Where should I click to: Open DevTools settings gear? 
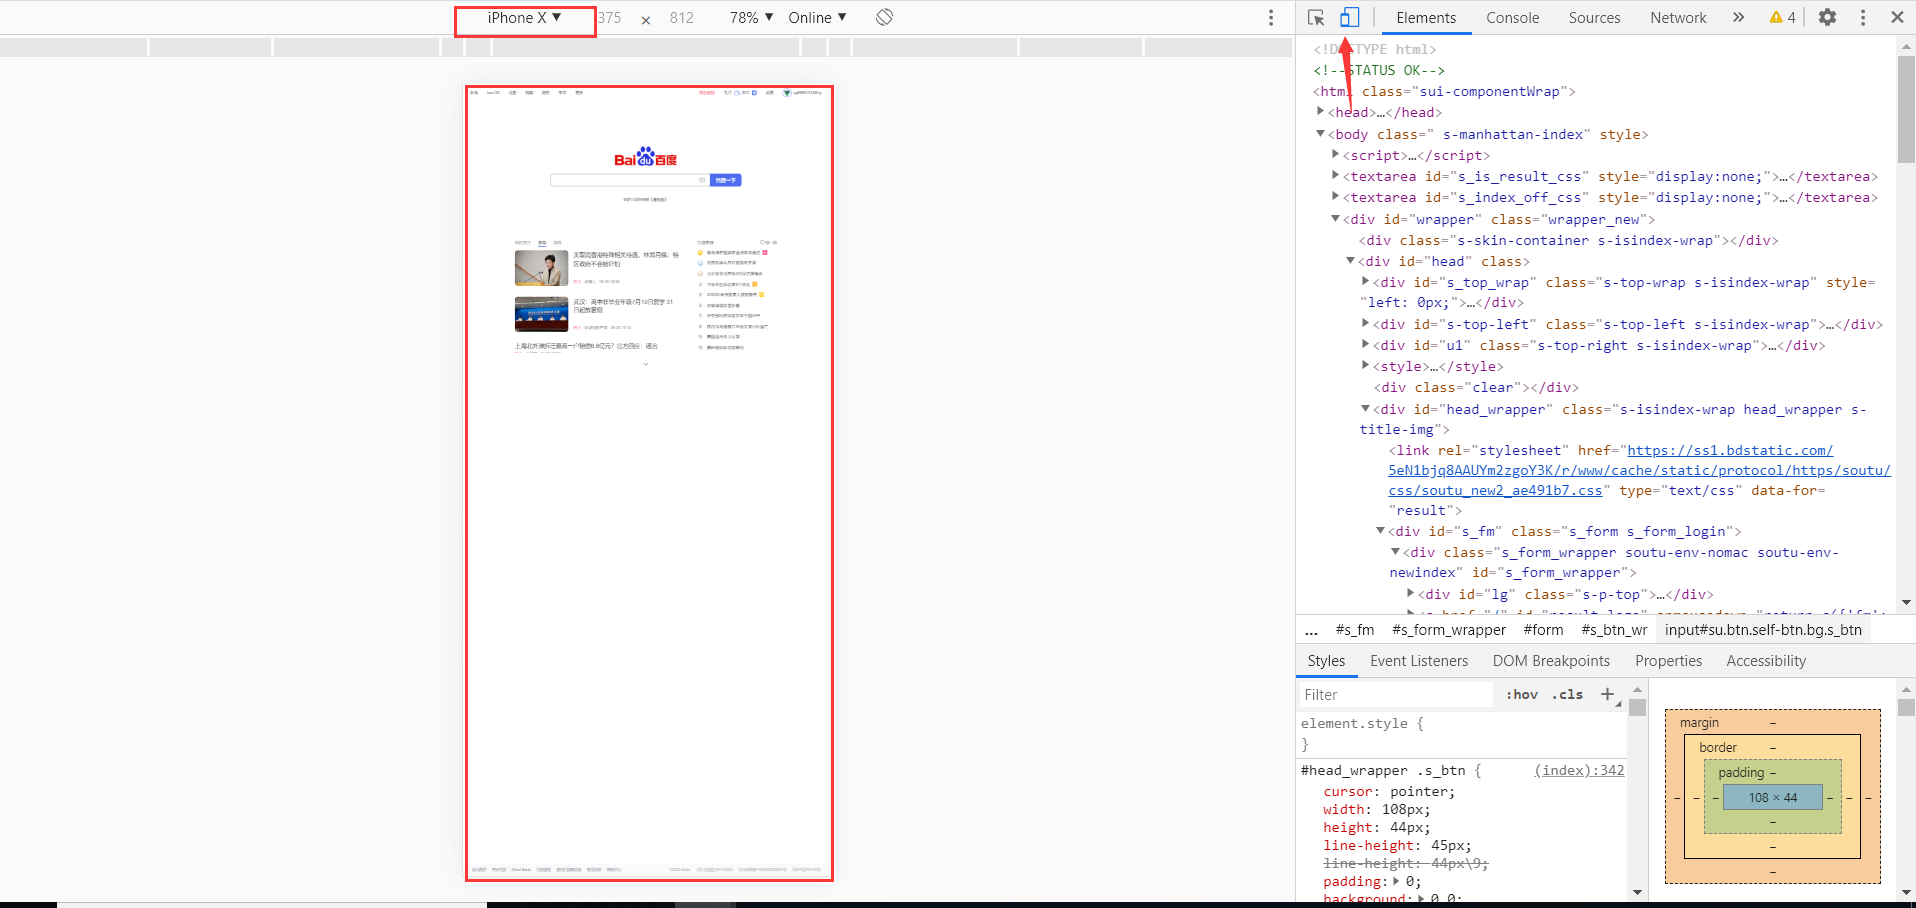tap(1827, 18)
